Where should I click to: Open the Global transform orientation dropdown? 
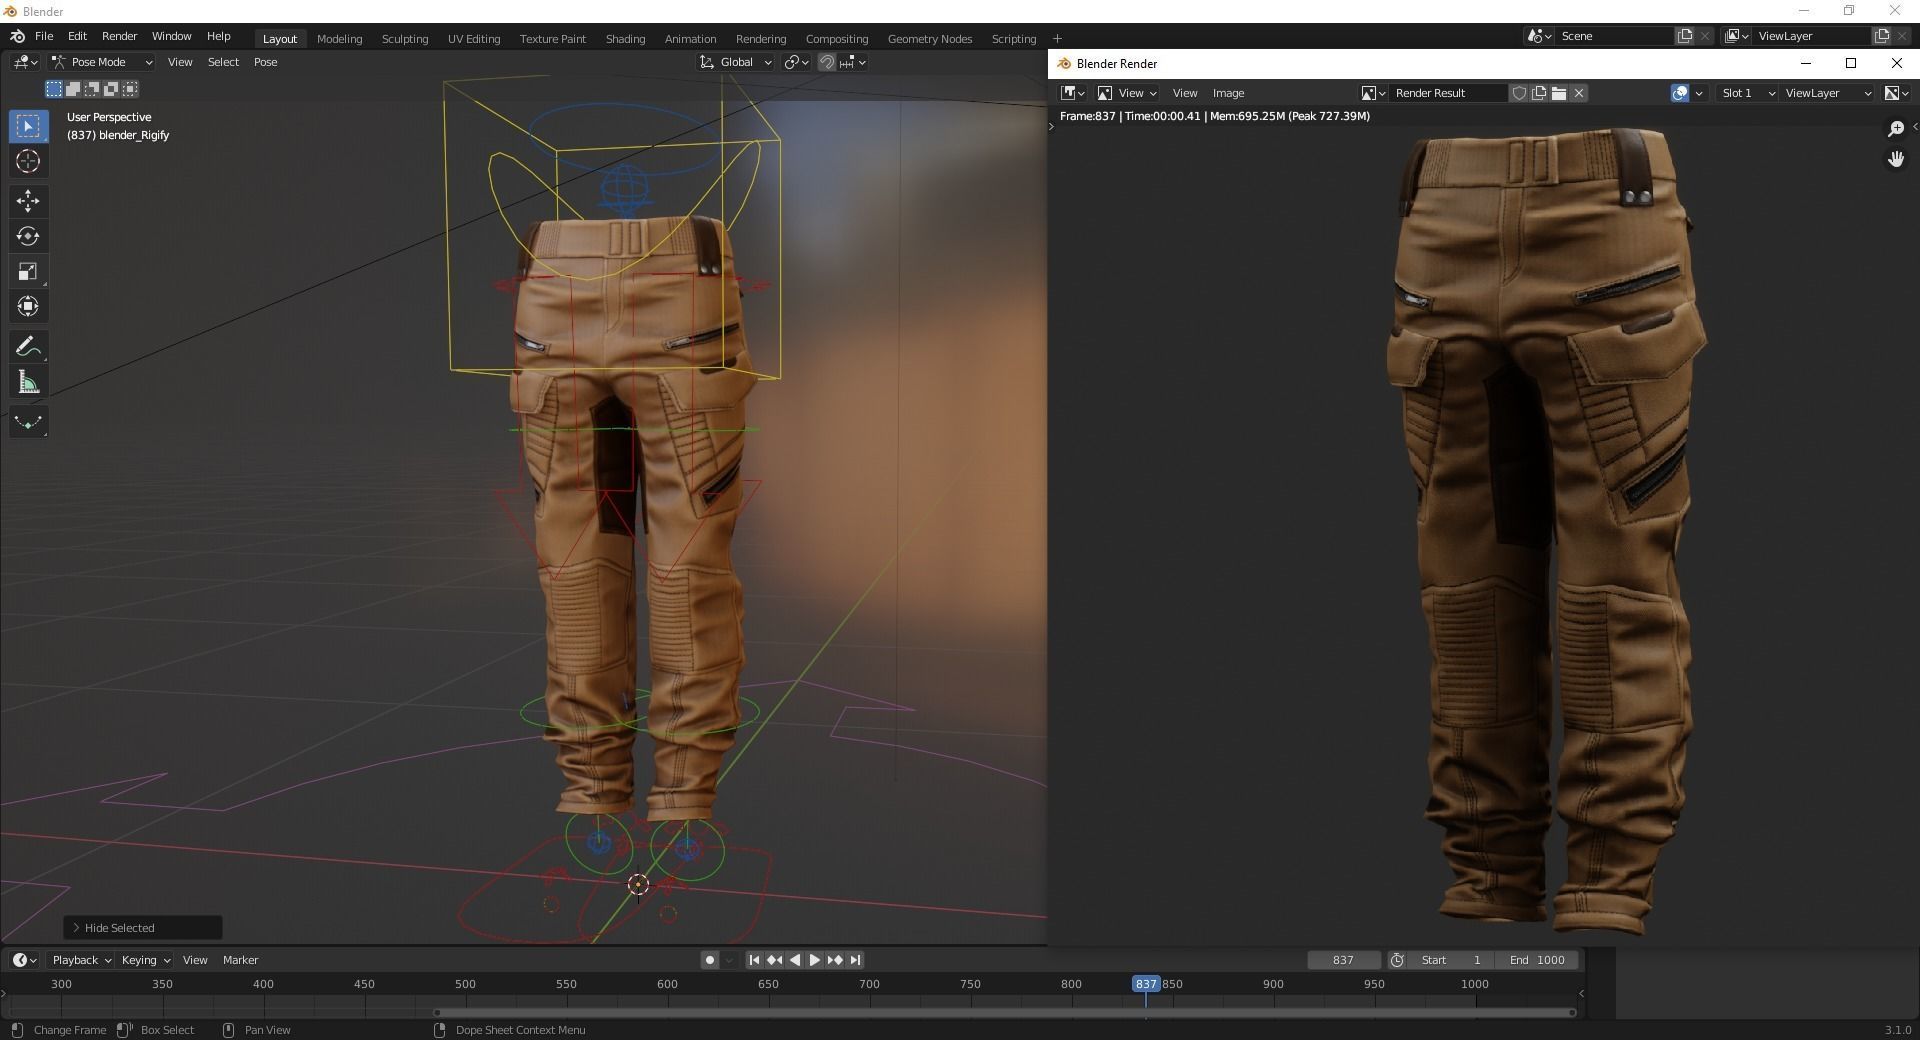click(736, 62)
